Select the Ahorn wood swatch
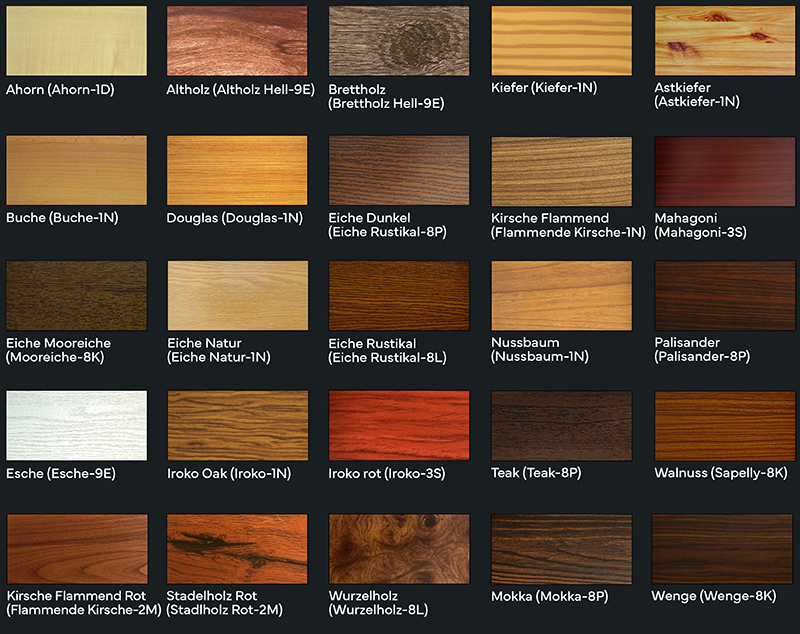Screen dimensions: 800x634 (x=76, y=41)
